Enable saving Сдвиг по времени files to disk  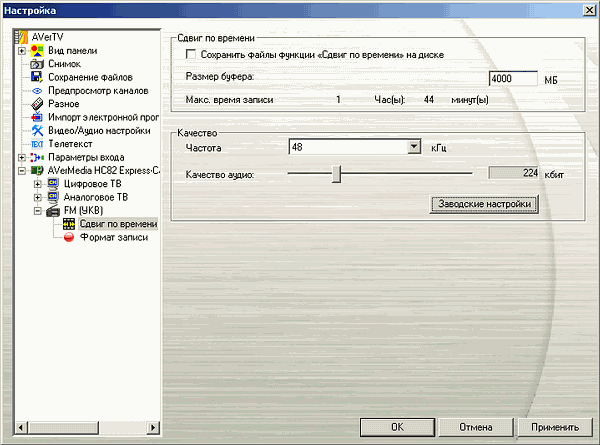192,56
